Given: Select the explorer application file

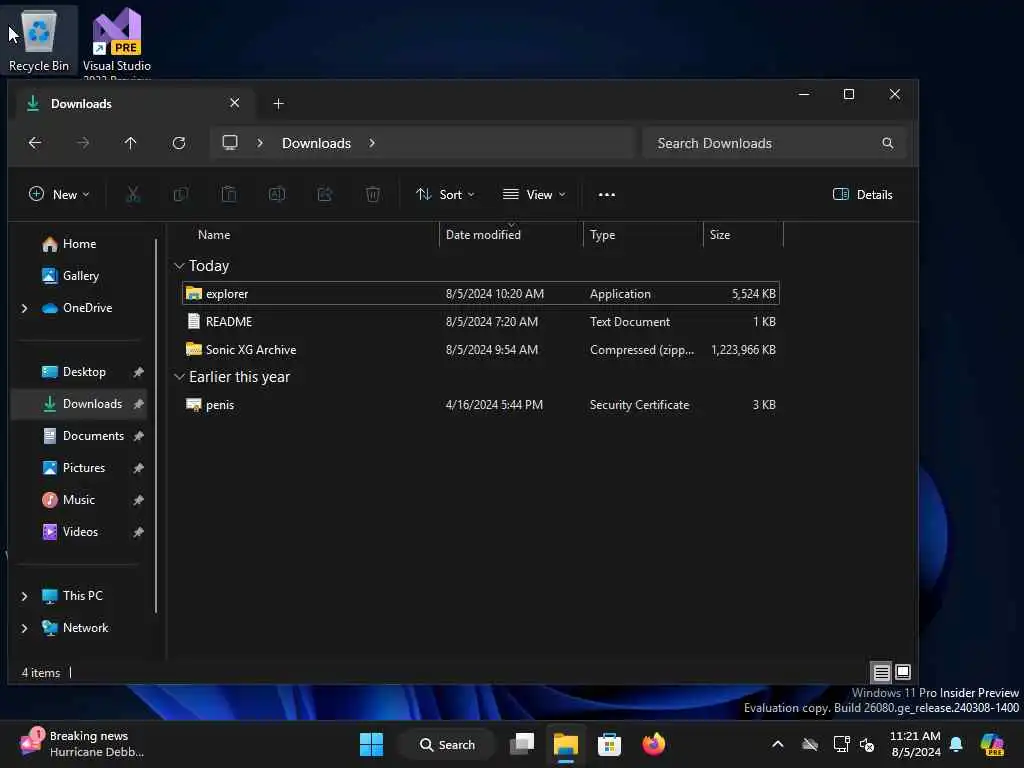Looking at the screenshot, I should 481,293.
